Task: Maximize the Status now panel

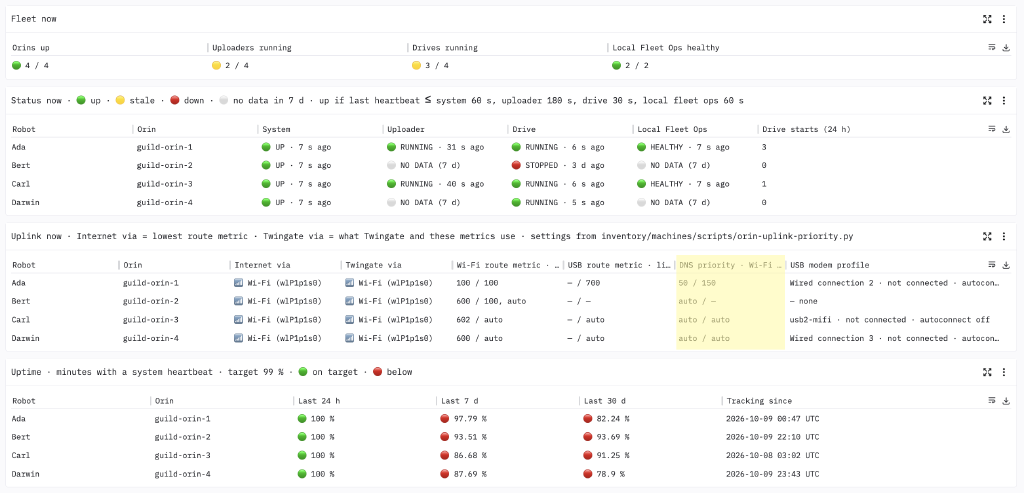Action: click(987, 101)
